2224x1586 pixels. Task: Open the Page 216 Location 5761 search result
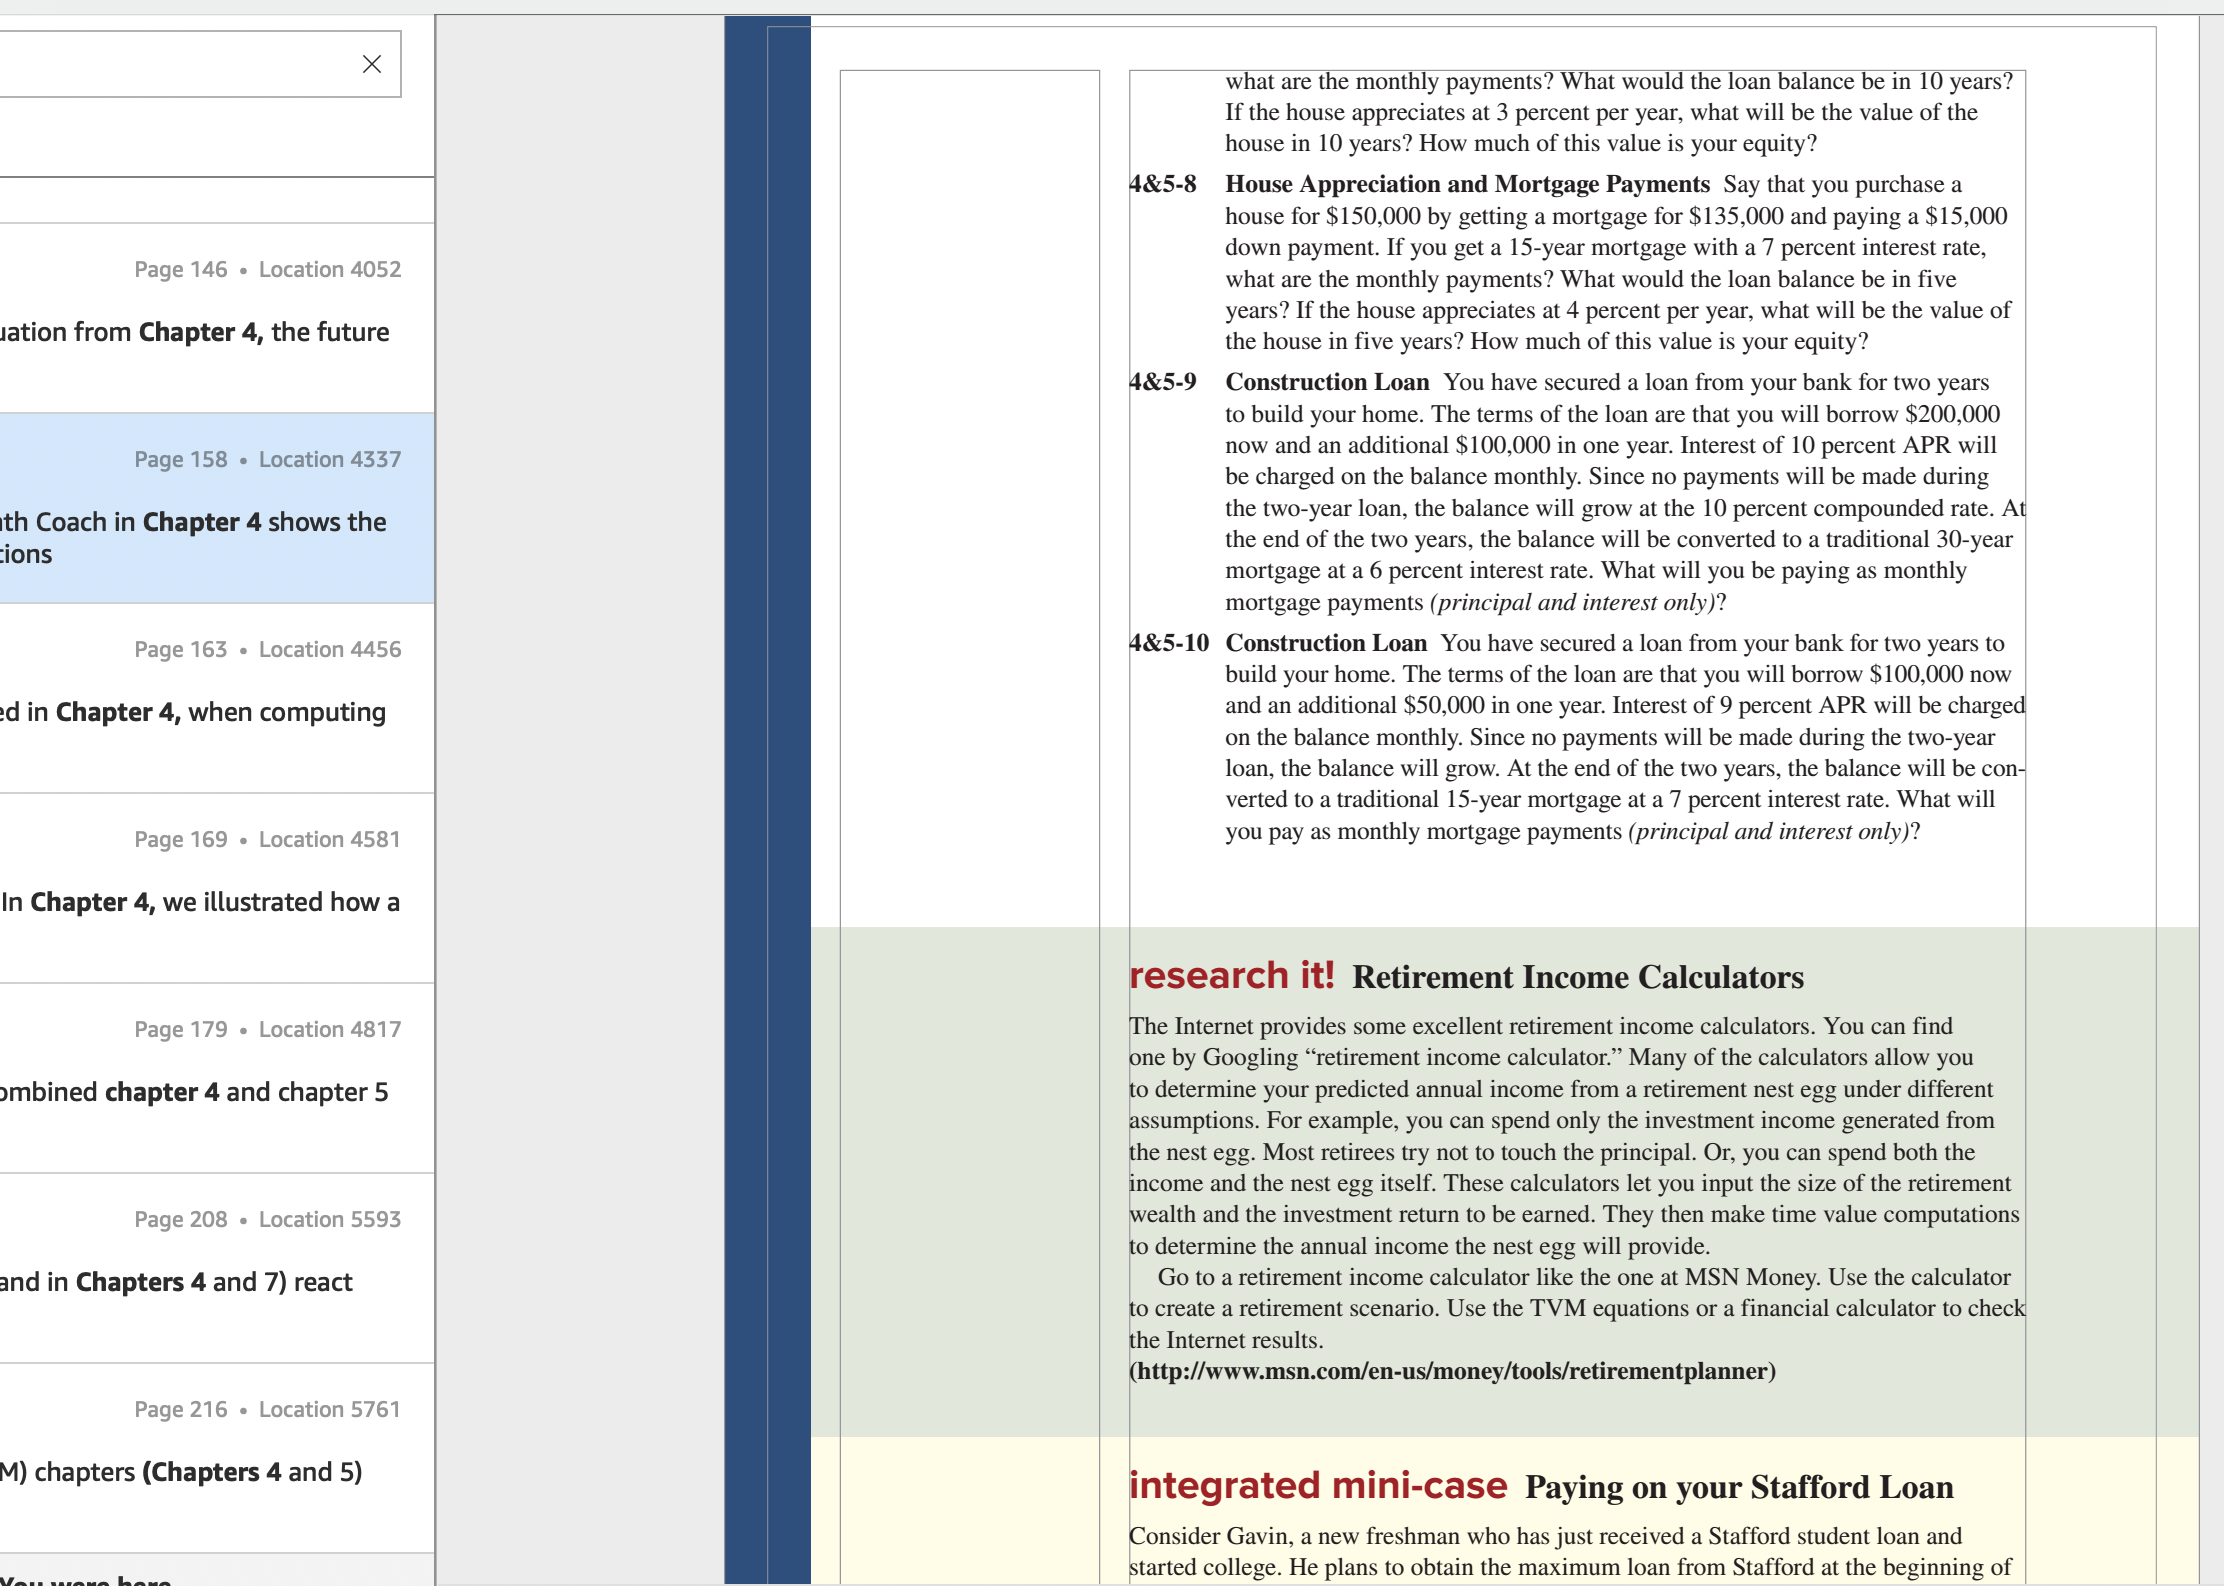pyautogui.click(x=217, y=1458)
